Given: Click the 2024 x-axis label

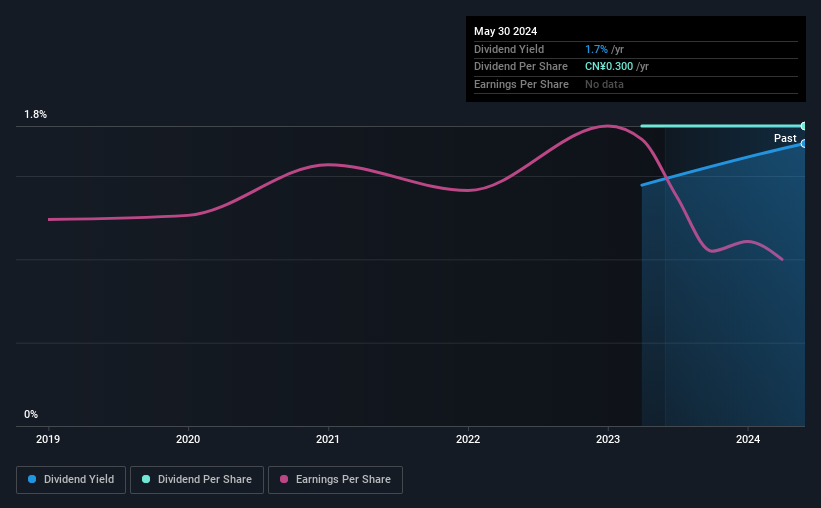Looking at the screenshot, I should click(x=748, y=439).
